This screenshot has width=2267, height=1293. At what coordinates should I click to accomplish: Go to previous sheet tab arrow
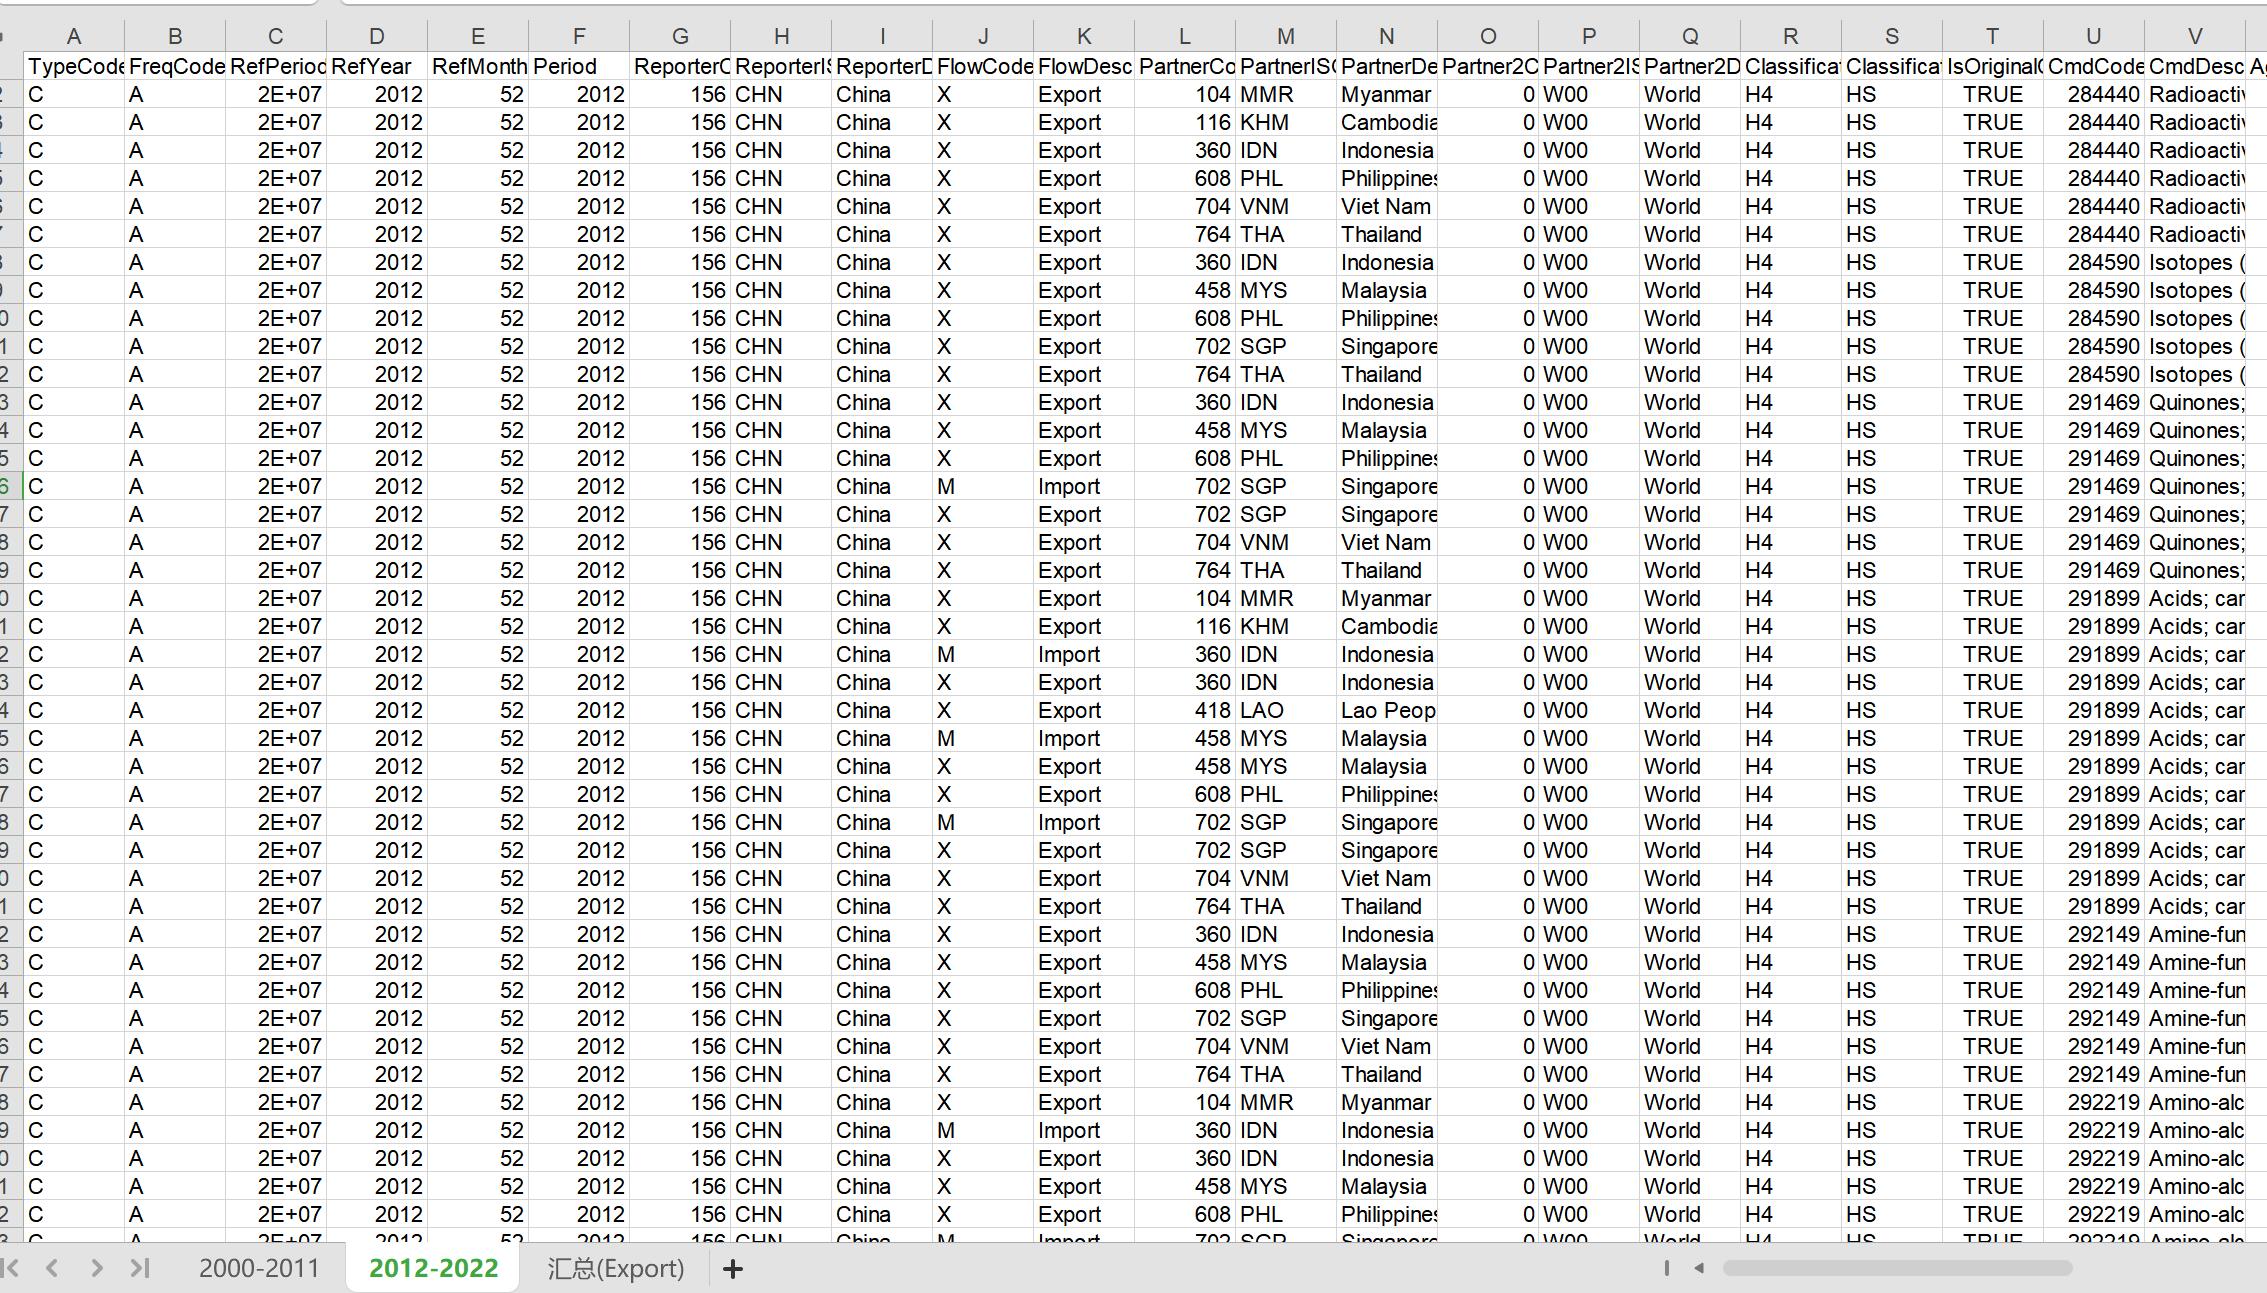point(52,1268)
